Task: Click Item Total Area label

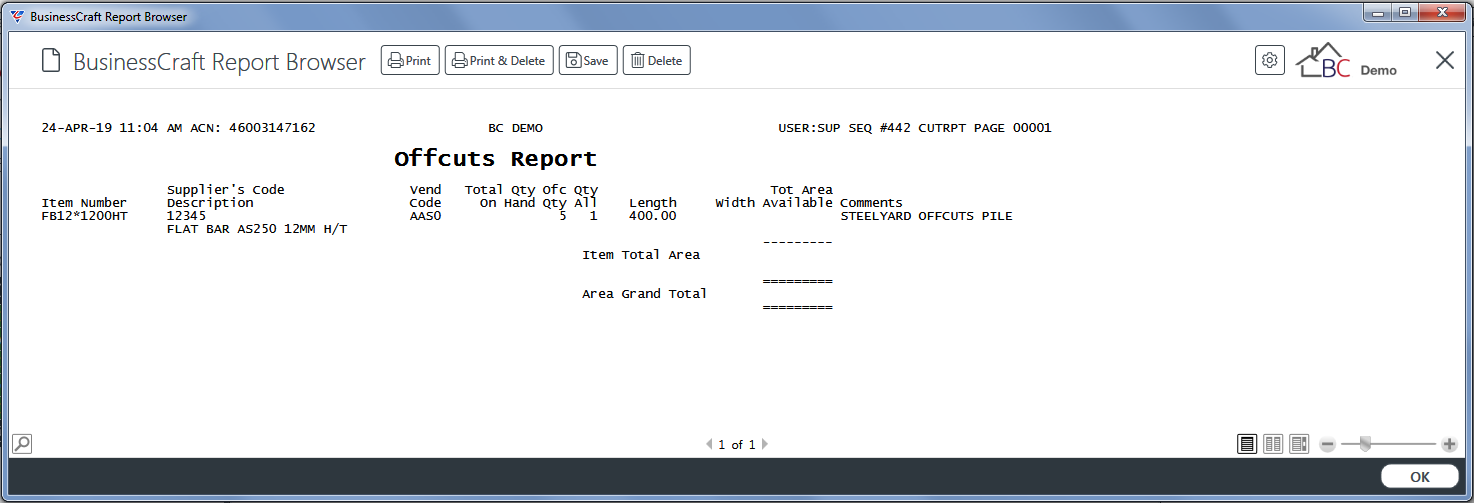Action: tap(641, 255)
